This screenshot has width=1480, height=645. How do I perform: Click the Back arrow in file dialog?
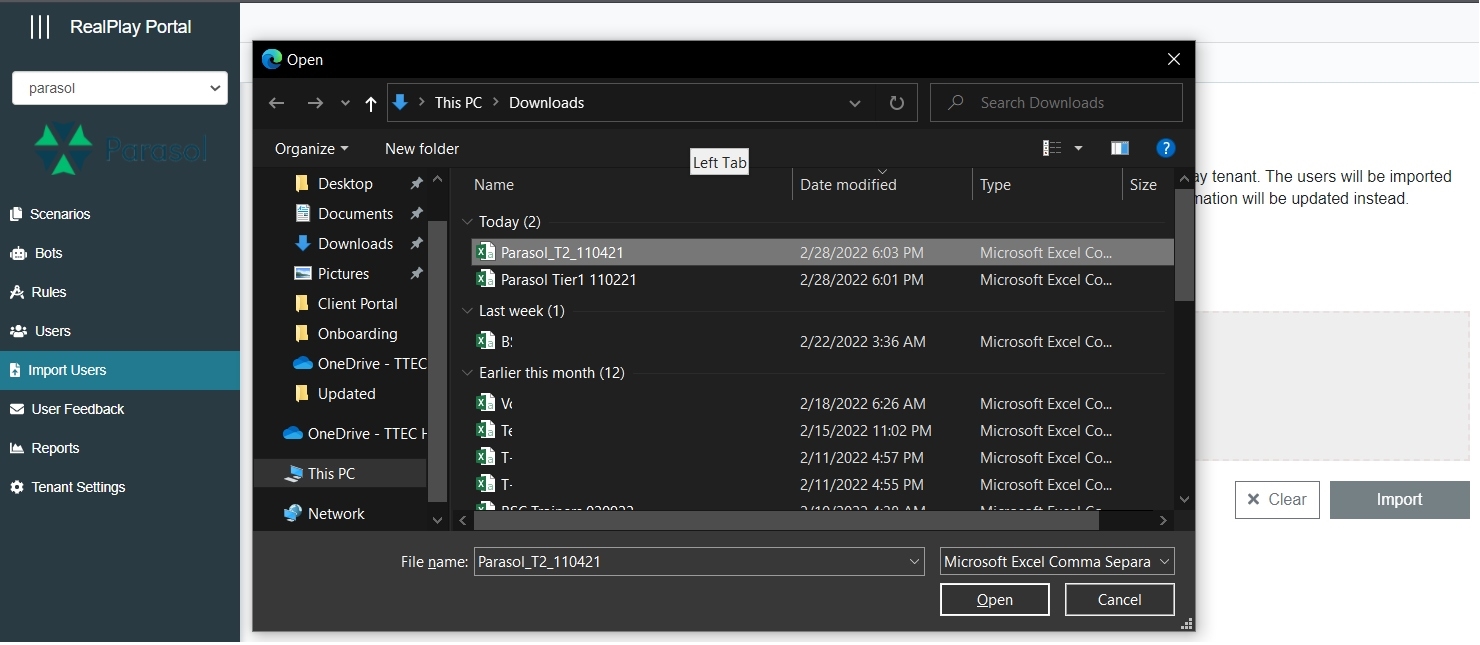point(277,103)
